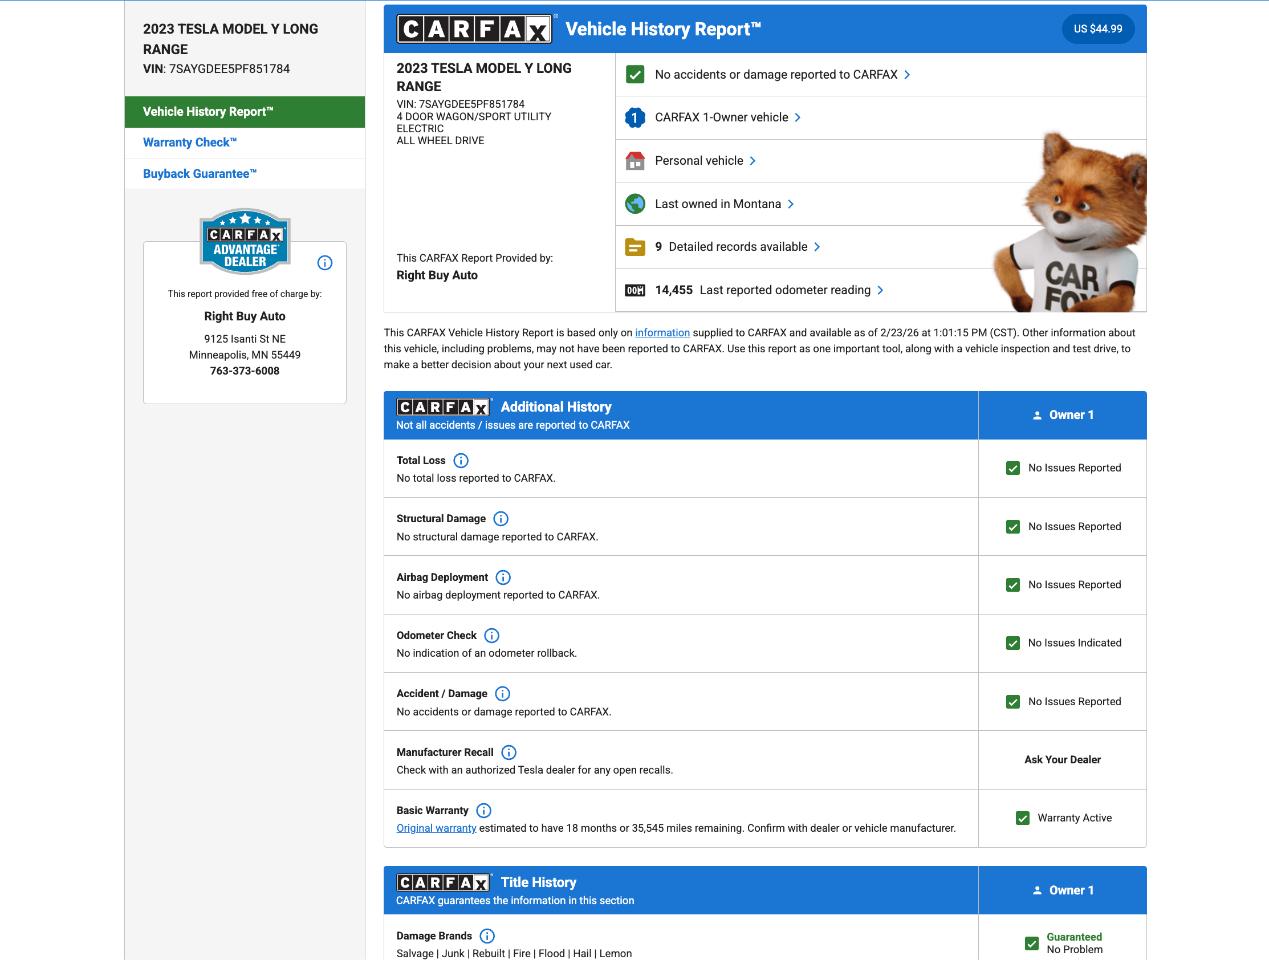Click info icon beside Advantage Dealer badge
The width and height of the screenshot is (1269, 960).
324,263
